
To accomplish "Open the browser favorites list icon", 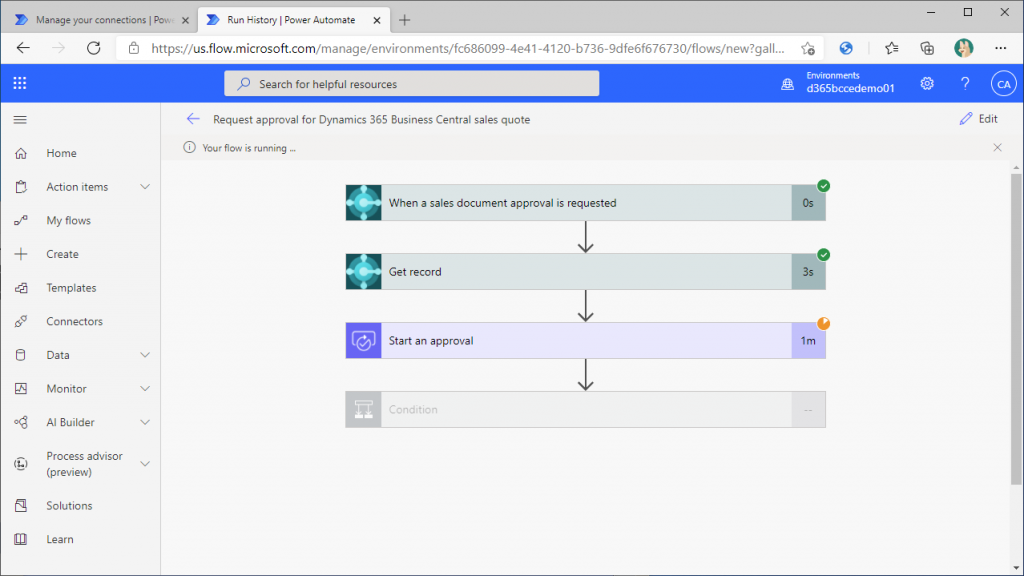I will (x=891, y=48).
